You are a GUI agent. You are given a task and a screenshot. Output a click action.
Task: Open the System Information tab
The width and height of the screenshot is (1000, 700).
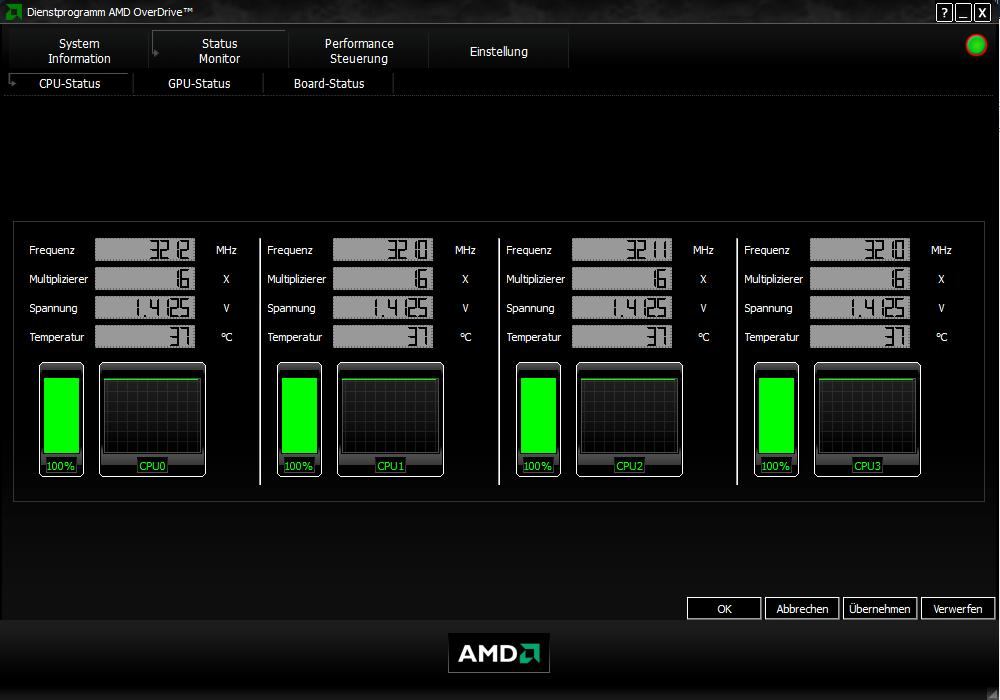(x=79, y=51)
